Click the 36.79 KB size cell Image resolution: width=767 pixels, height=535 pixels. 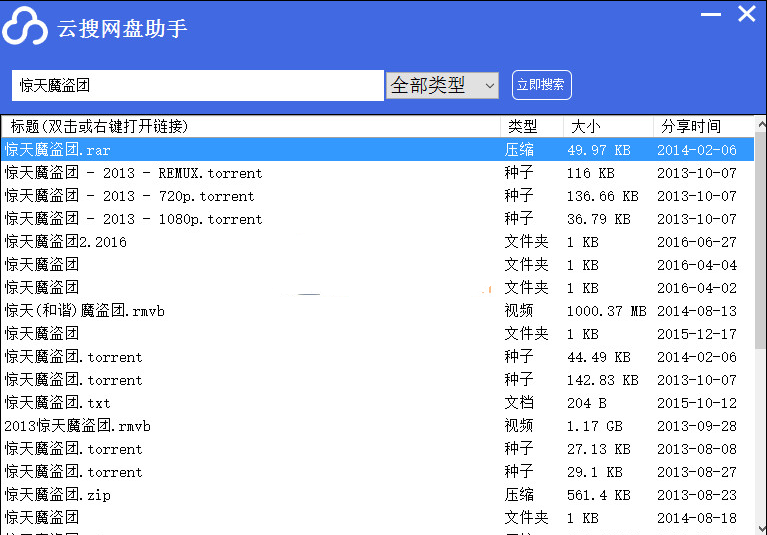[599, 219]
